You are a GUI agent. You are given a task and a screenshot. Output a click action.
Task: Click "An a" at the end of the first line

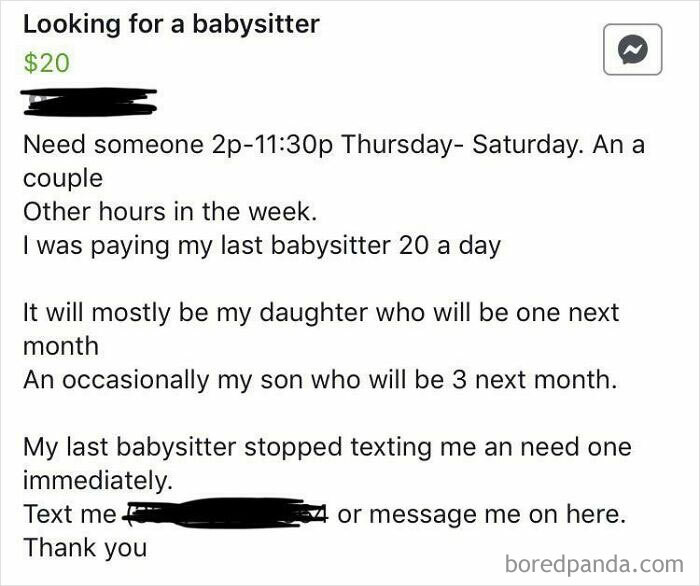pos(619,145)
